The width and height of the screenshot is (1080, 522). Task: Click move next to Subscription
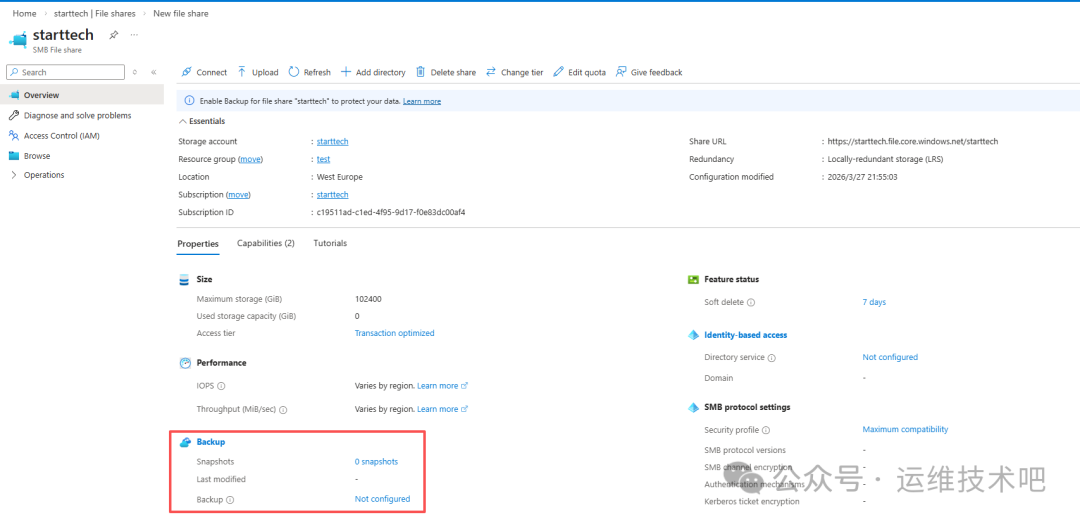pyautogui.click(x=238, y=195)
